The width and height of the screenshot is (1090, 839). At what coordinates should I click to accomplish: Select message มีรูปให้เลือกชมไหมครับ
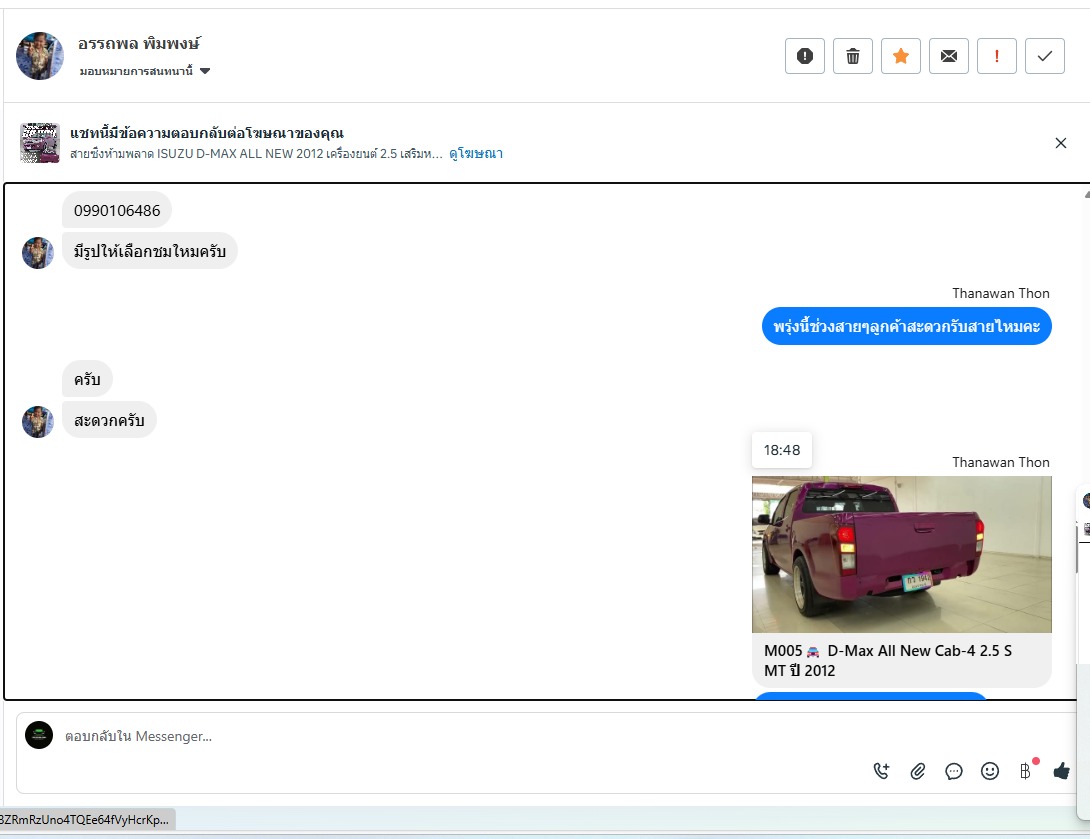[149, 251]
